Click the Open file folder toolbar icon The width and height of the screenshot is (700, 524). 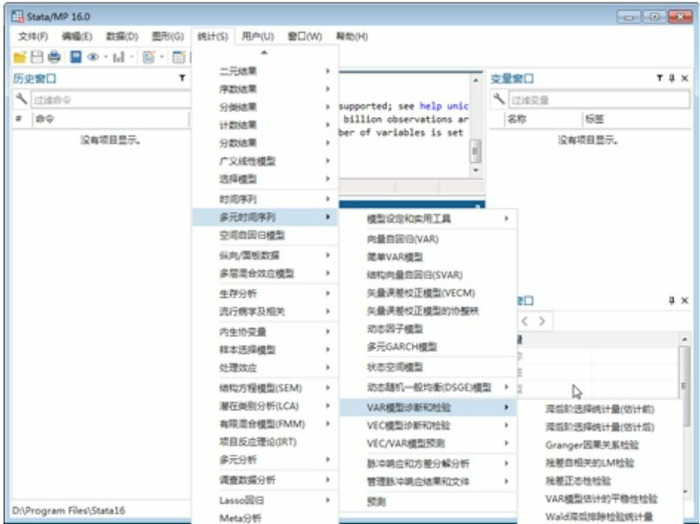[20, 57]
